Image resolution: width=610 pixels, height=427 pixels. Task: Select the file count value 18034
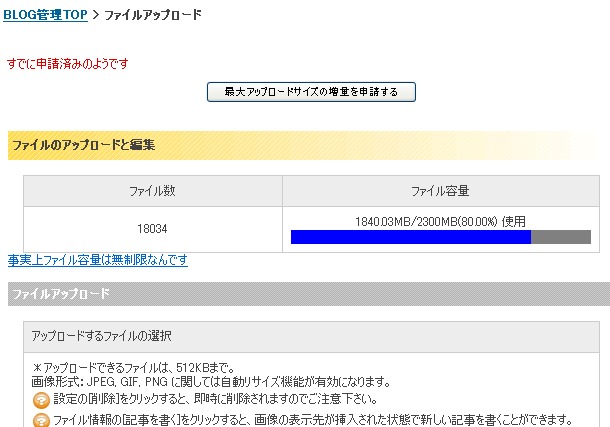[153, 229]
